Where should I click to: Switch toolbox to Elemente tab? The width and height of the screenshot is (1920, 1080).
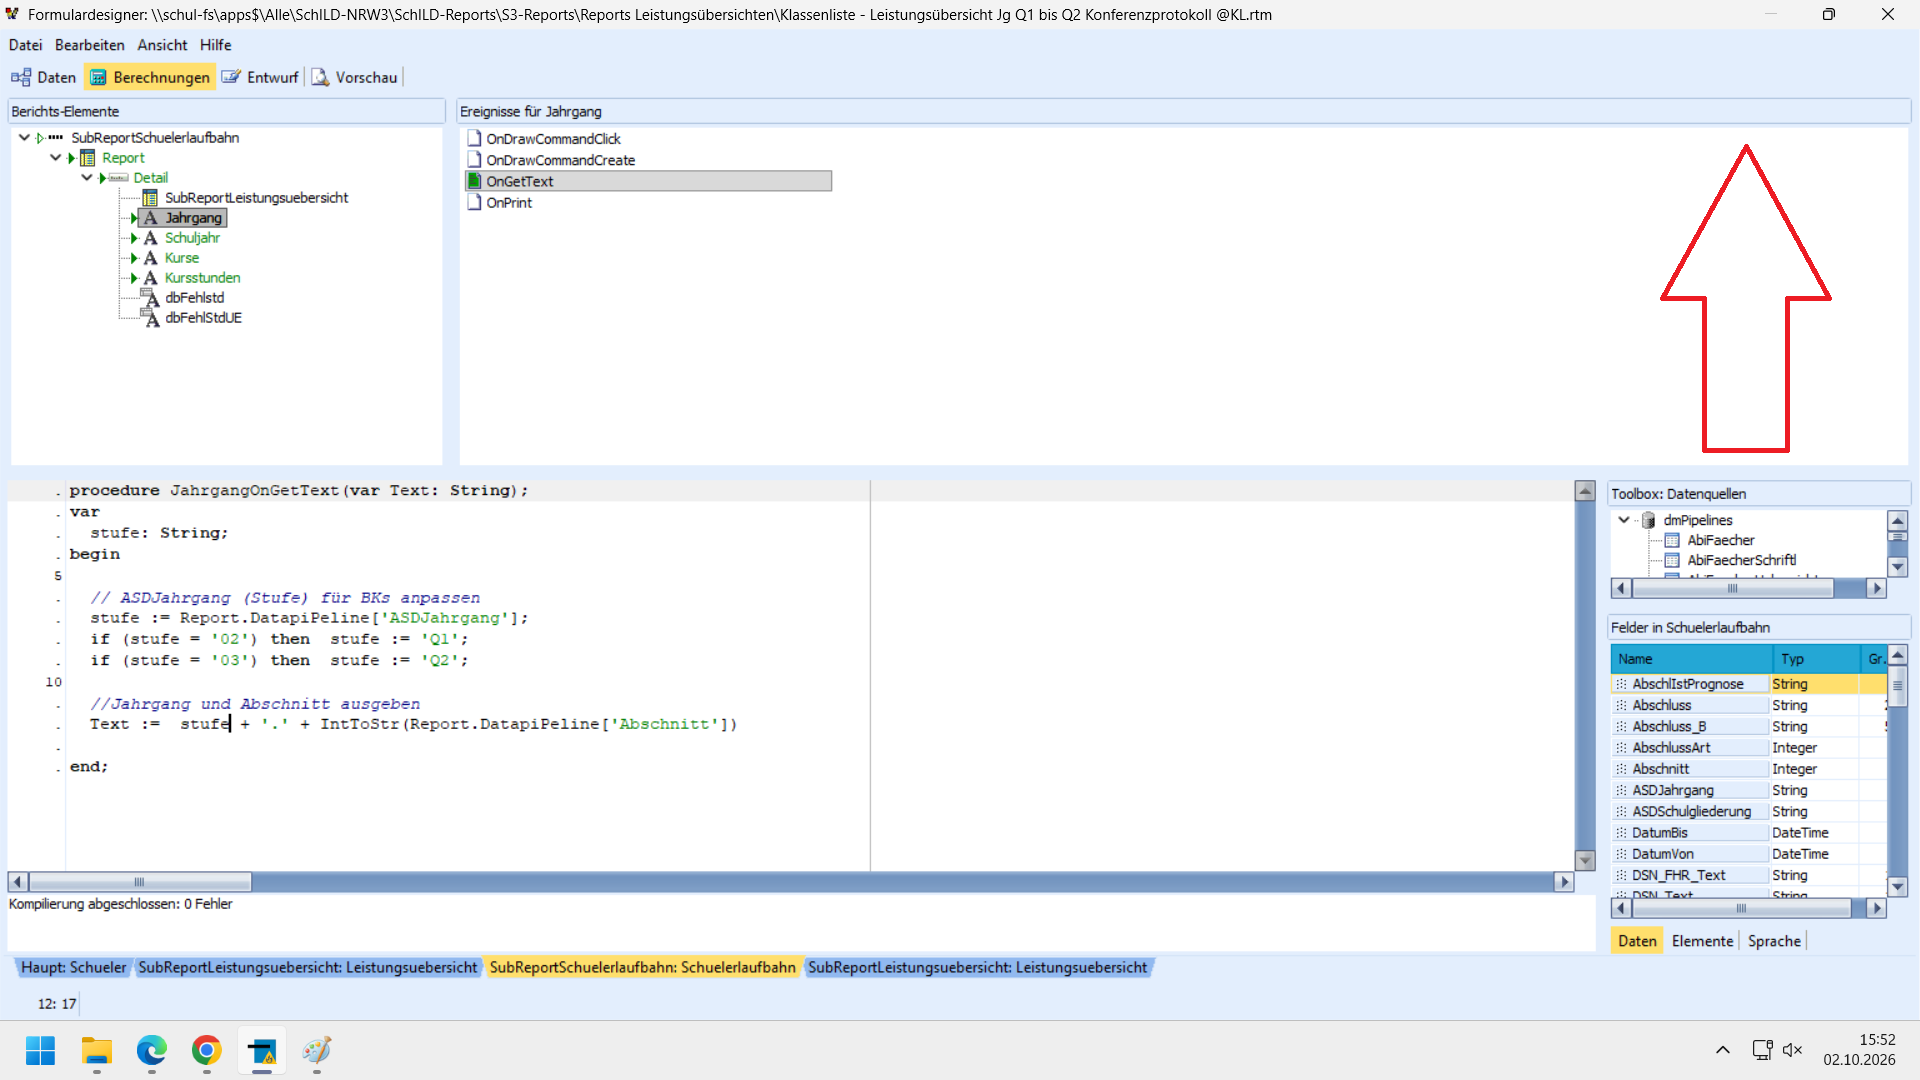pyautogui.click(x=1702, y=941)
